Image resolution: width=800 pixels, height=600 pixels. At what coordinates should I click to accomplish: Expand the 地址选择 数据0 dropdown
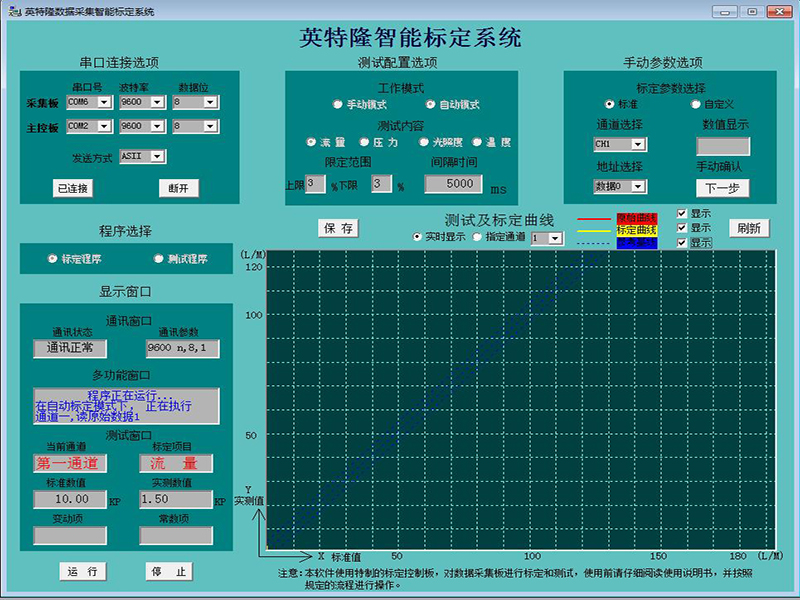[x=639, y=186]
